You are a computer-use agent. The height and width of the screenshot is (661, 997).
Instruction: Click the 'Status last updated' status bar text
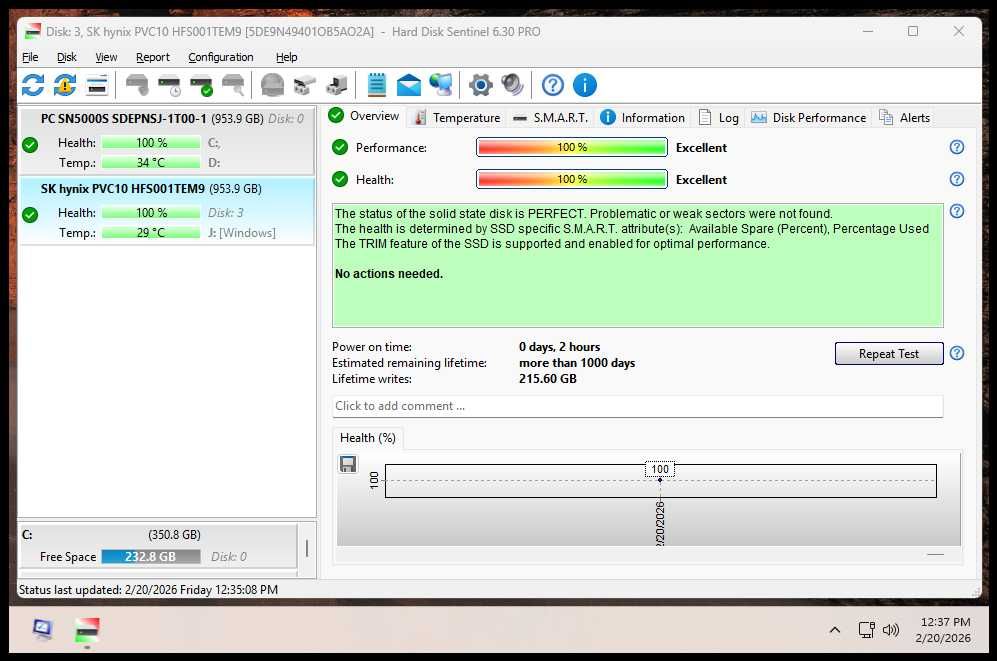[x=148, y=590]
